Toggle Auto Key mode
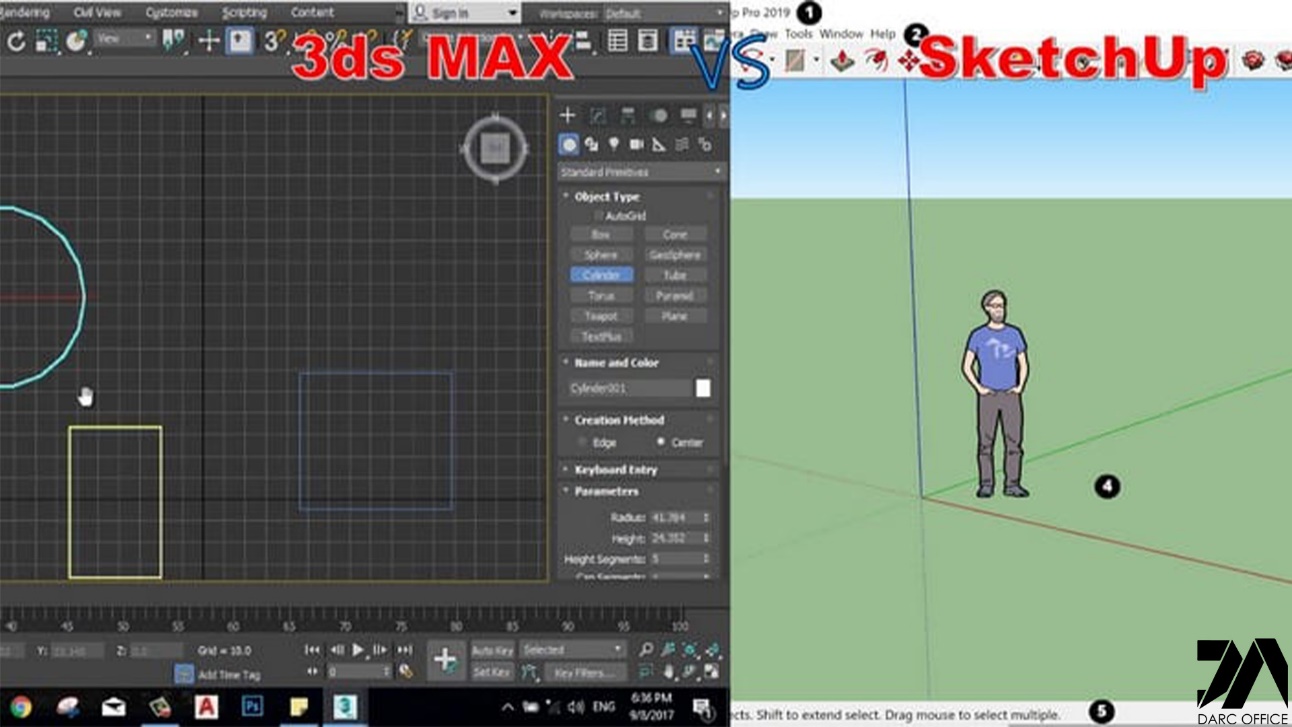Screen dimensions: 1292x727 pyautogui.click(x=492, y=650)
